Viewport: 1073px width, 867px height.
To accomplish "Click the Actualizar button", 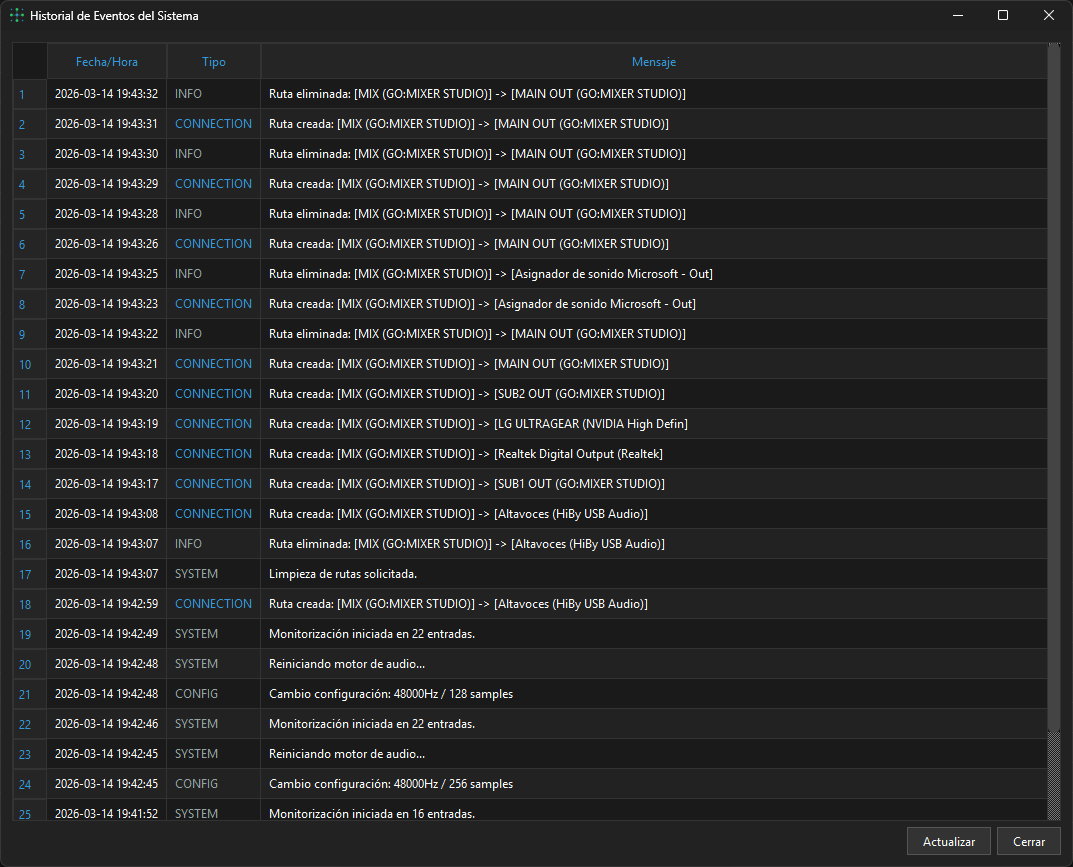I will tap(948, 841).
